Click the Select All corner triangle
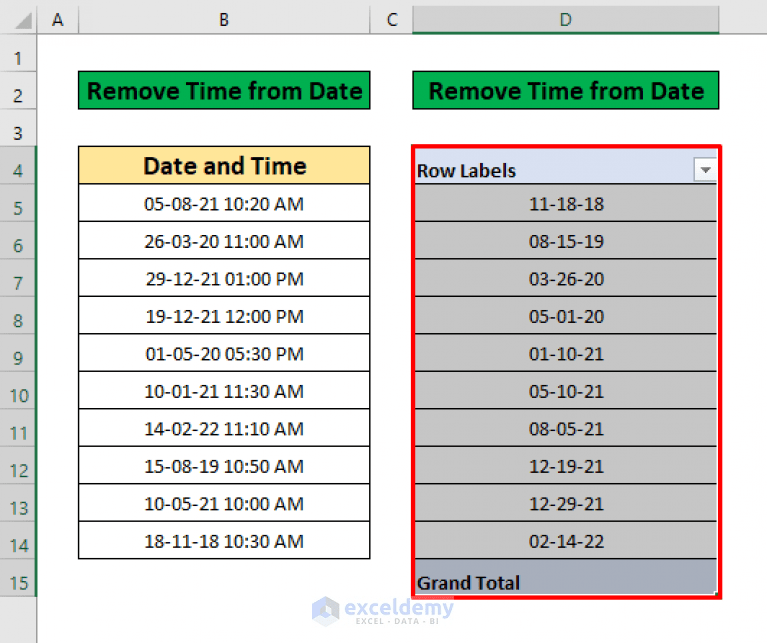The height and width of the screenshot is (643, 767). [x=22, y=21]
